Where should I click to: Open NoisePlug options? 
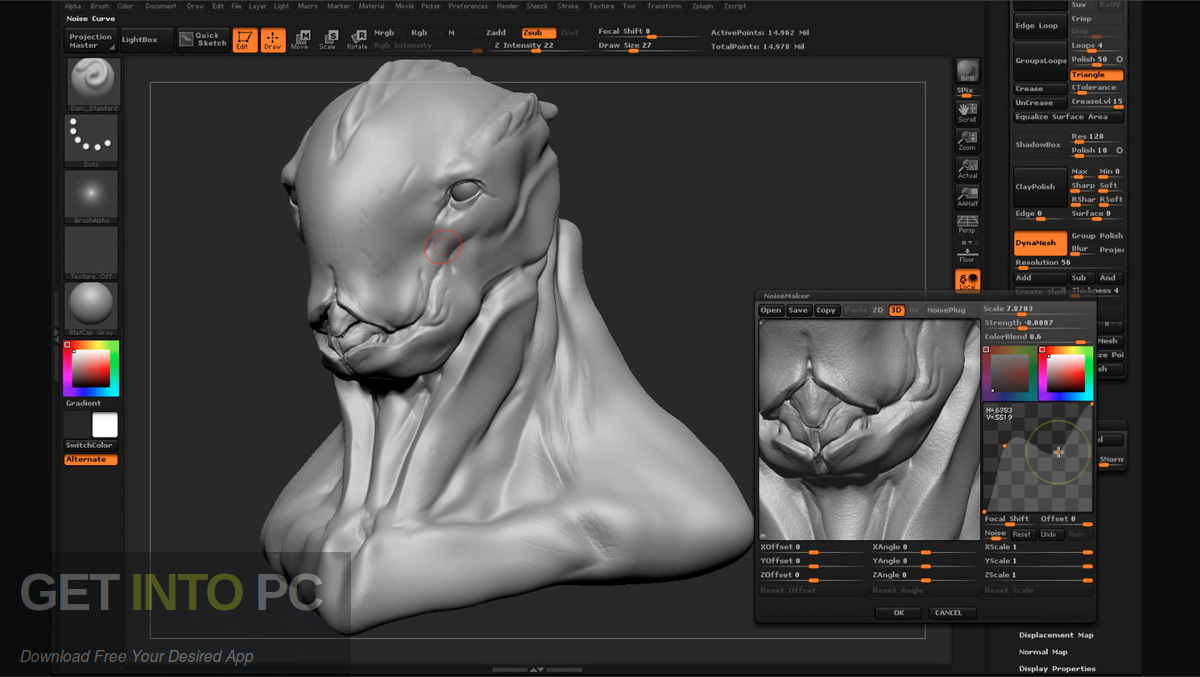pyautogui.click(x=946, y=310)
